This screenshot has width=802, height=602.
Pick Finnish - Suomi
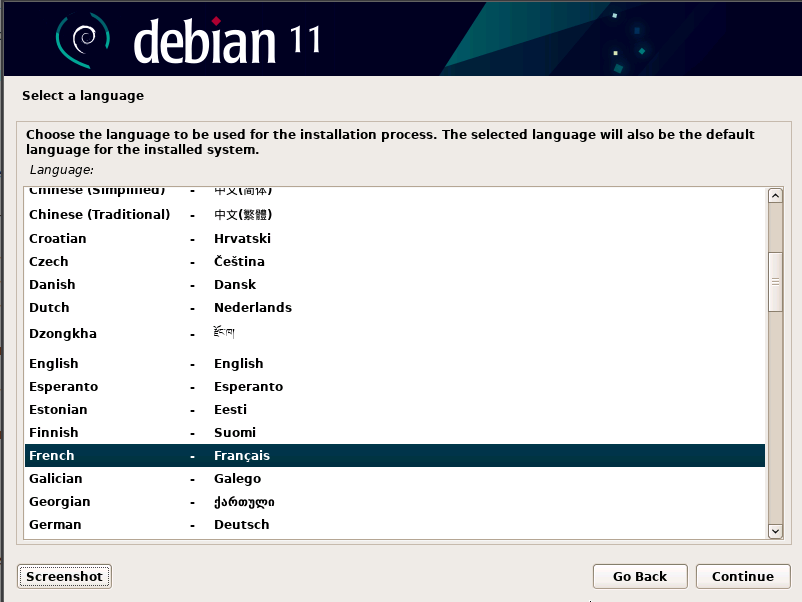point(54,433)
